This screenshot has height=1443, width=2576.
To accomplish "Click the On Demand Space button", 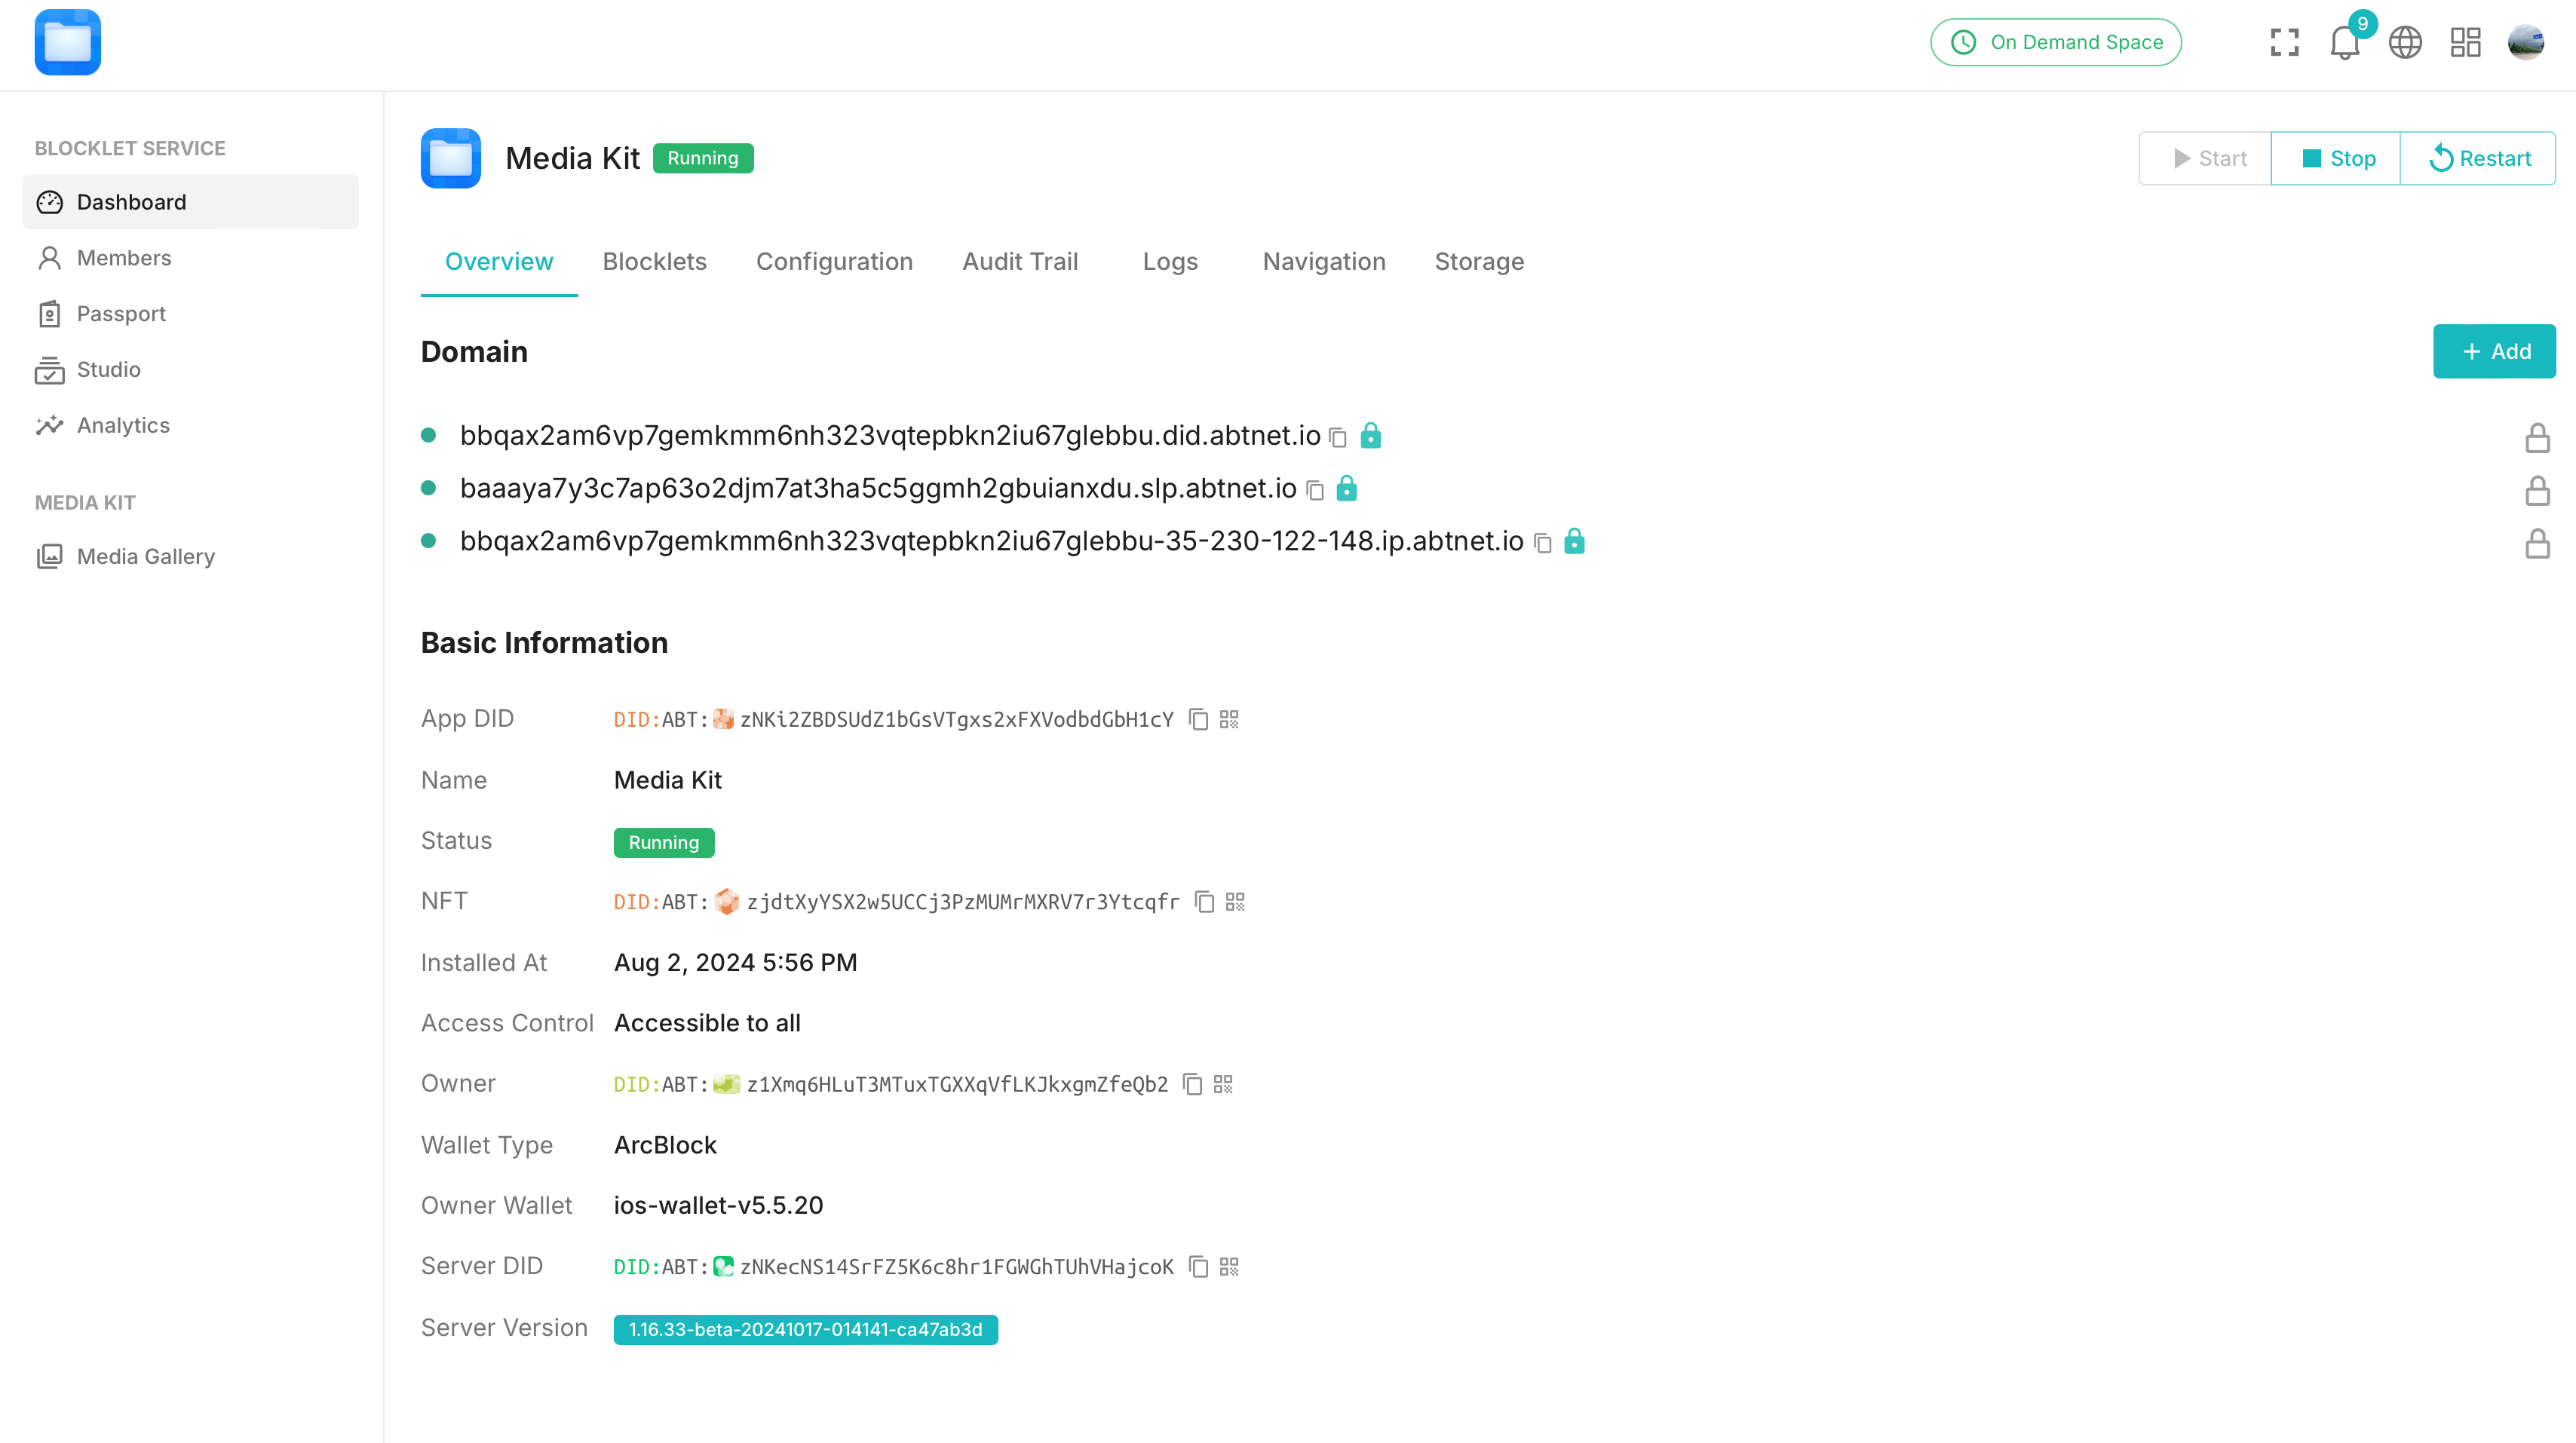I will (2056, 42).
